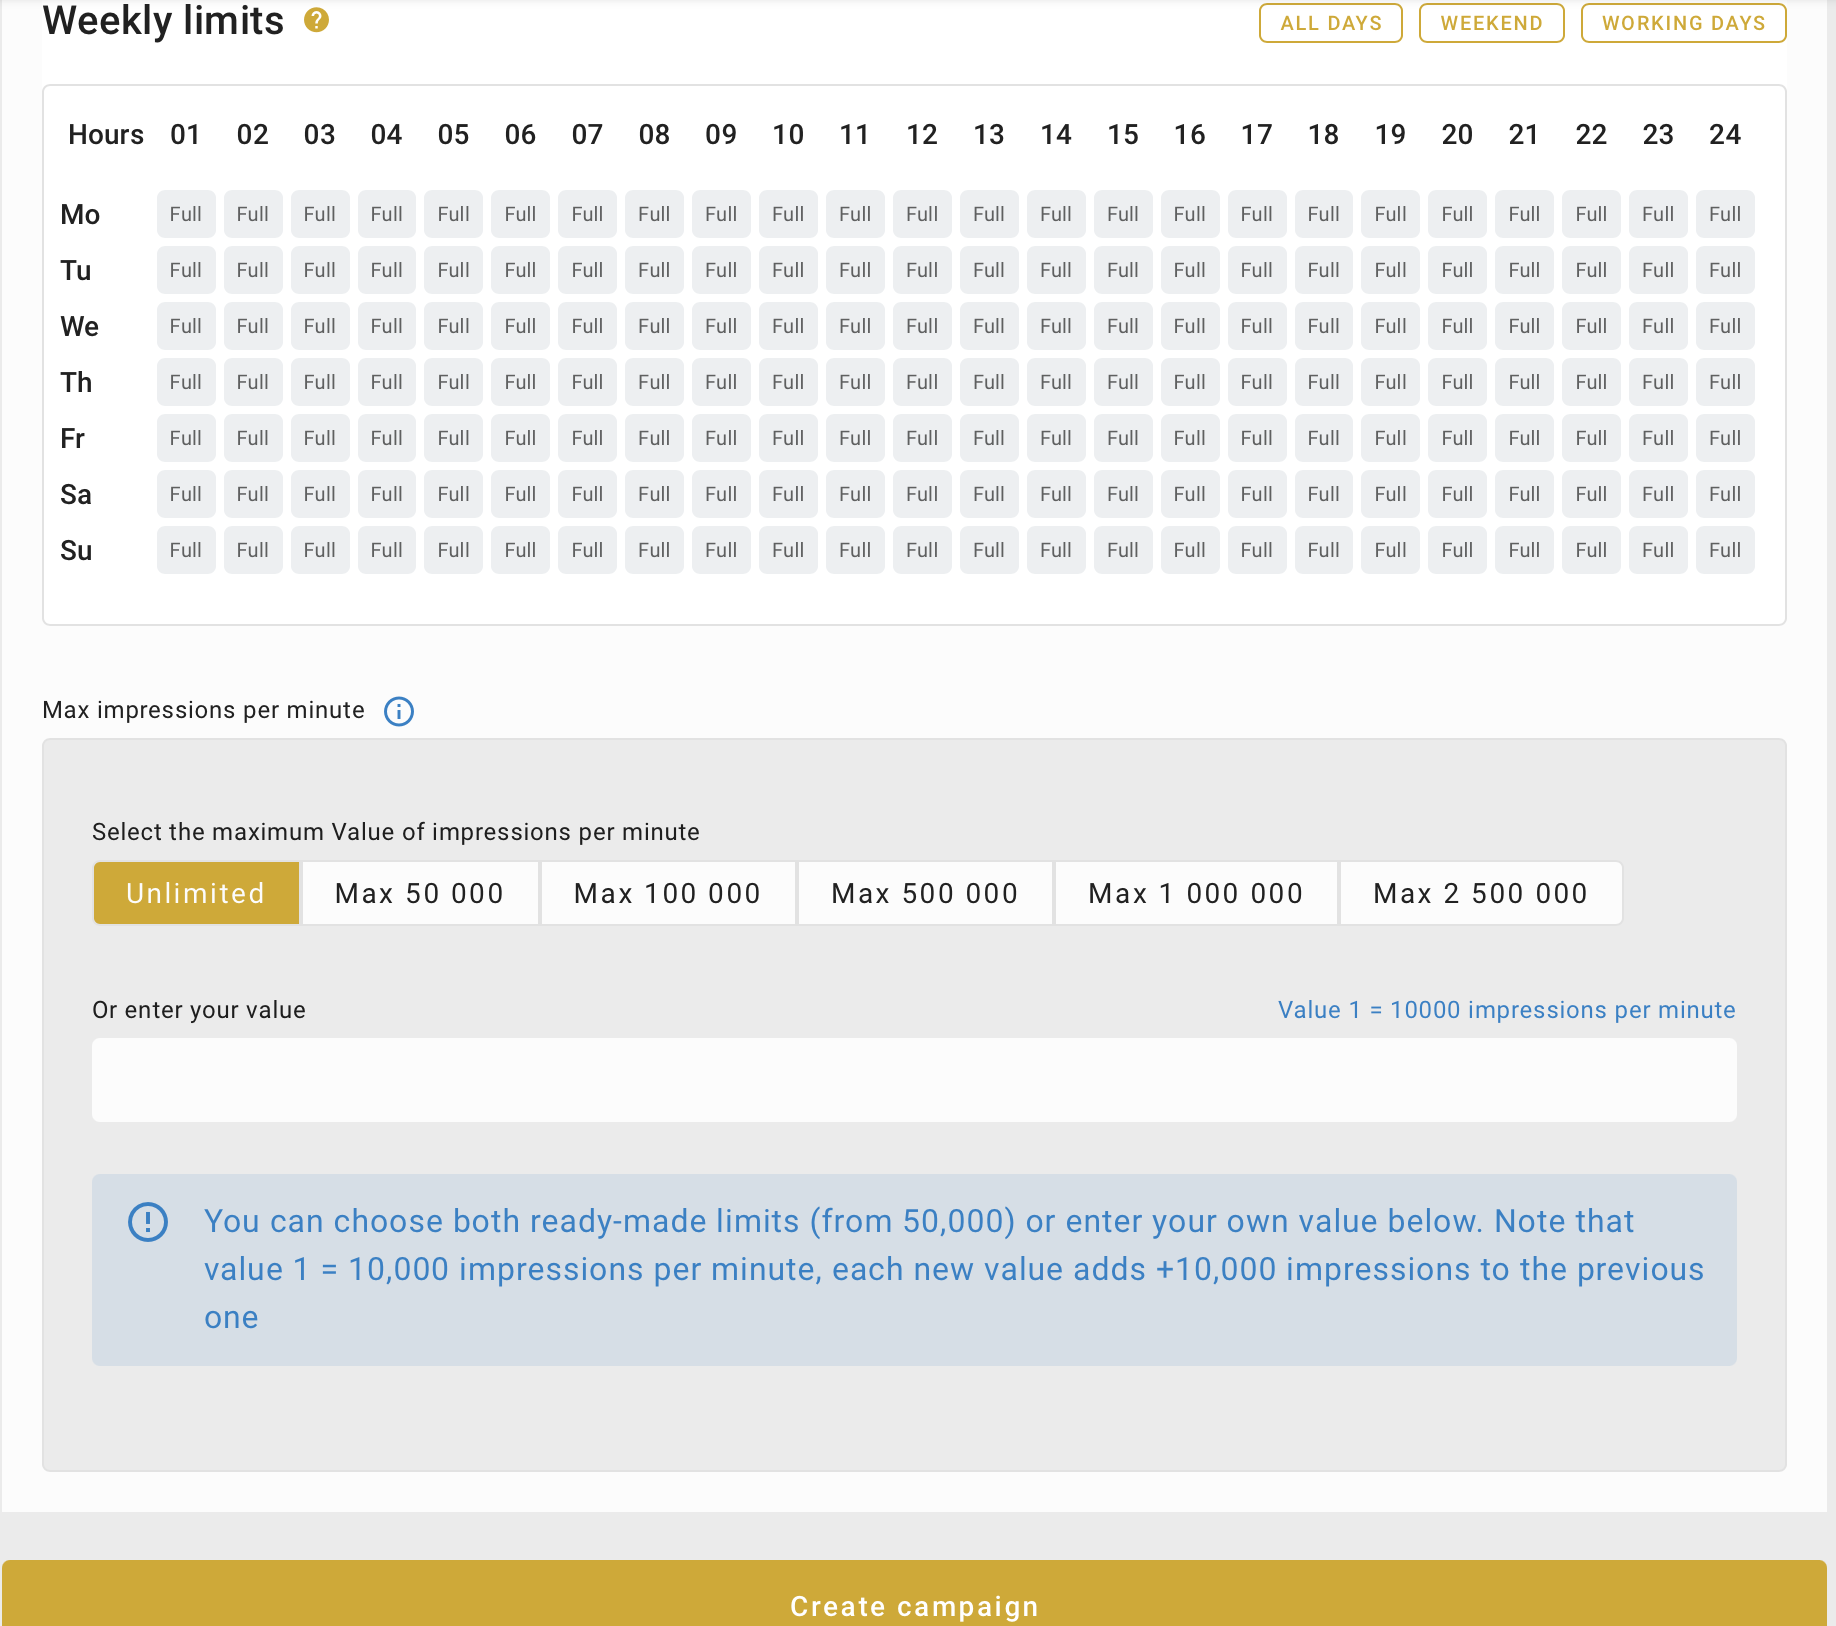Pick the Max 500 000 limit
Image resolution: width=1836 pixels, height=1626 pixels.
(924, 893)
